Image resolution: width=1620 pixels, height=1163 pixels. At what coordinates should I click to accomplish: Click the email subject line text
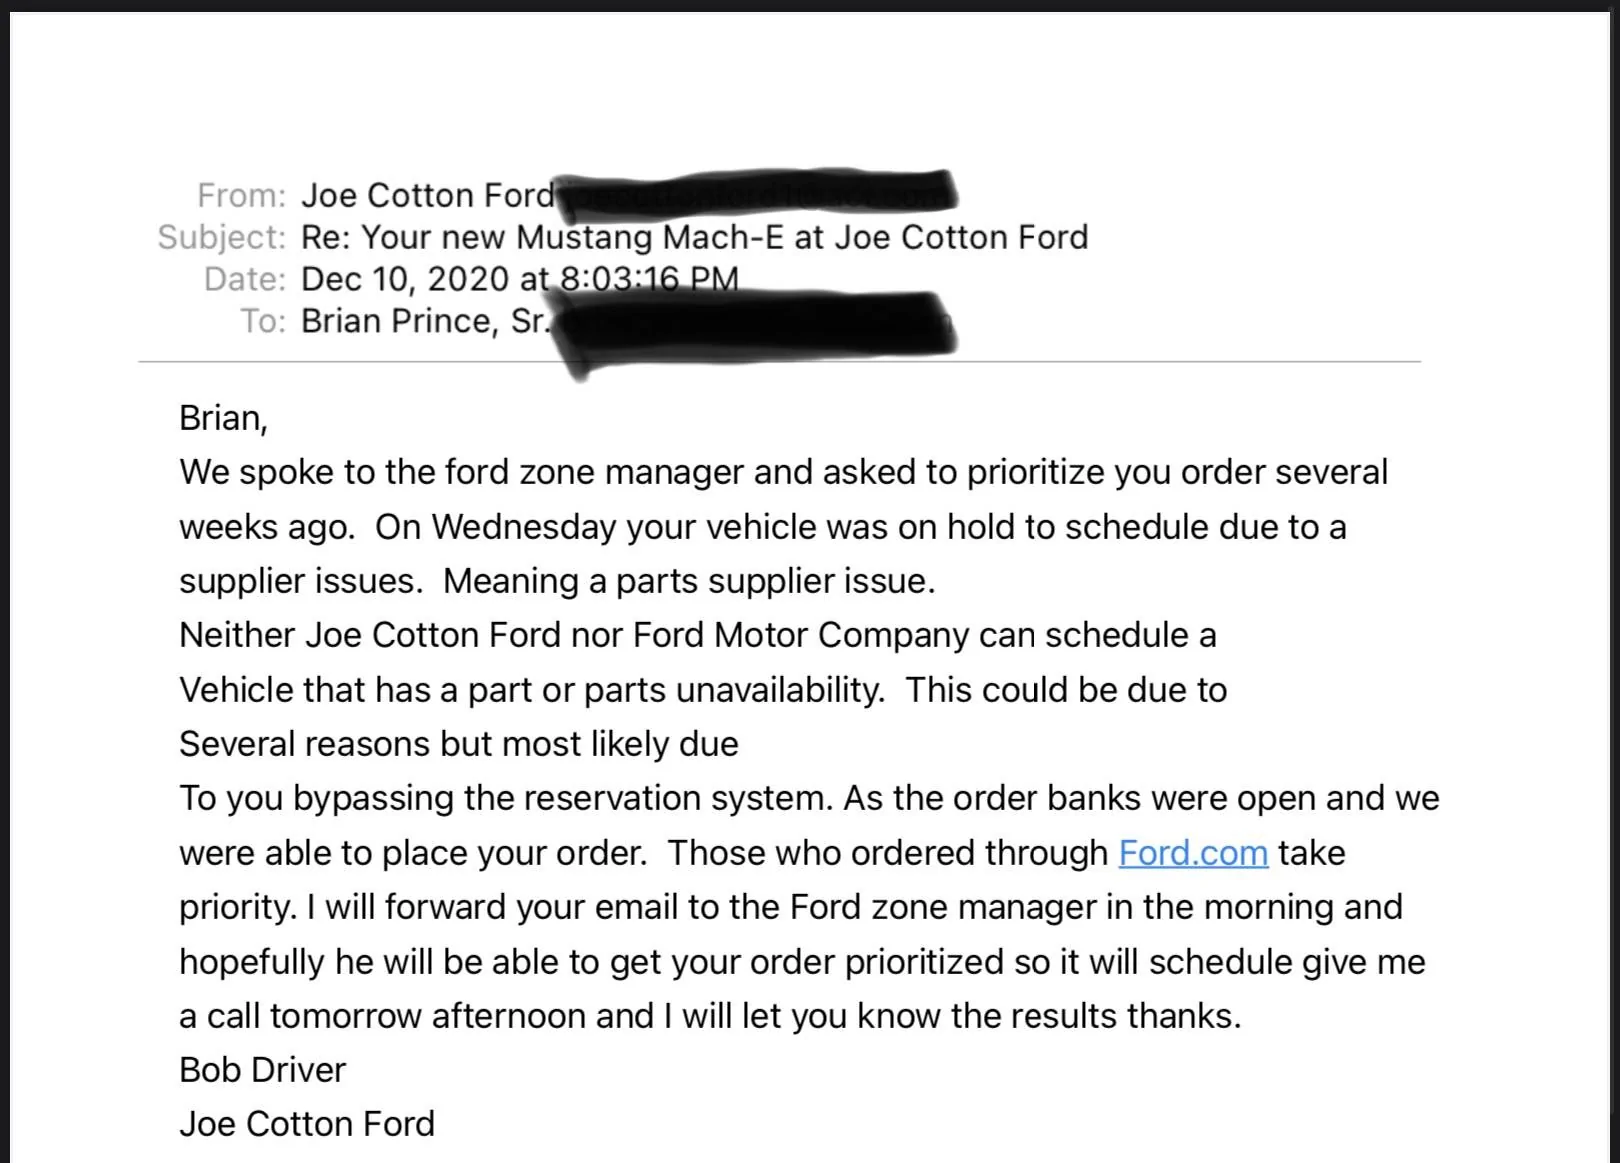694,237
